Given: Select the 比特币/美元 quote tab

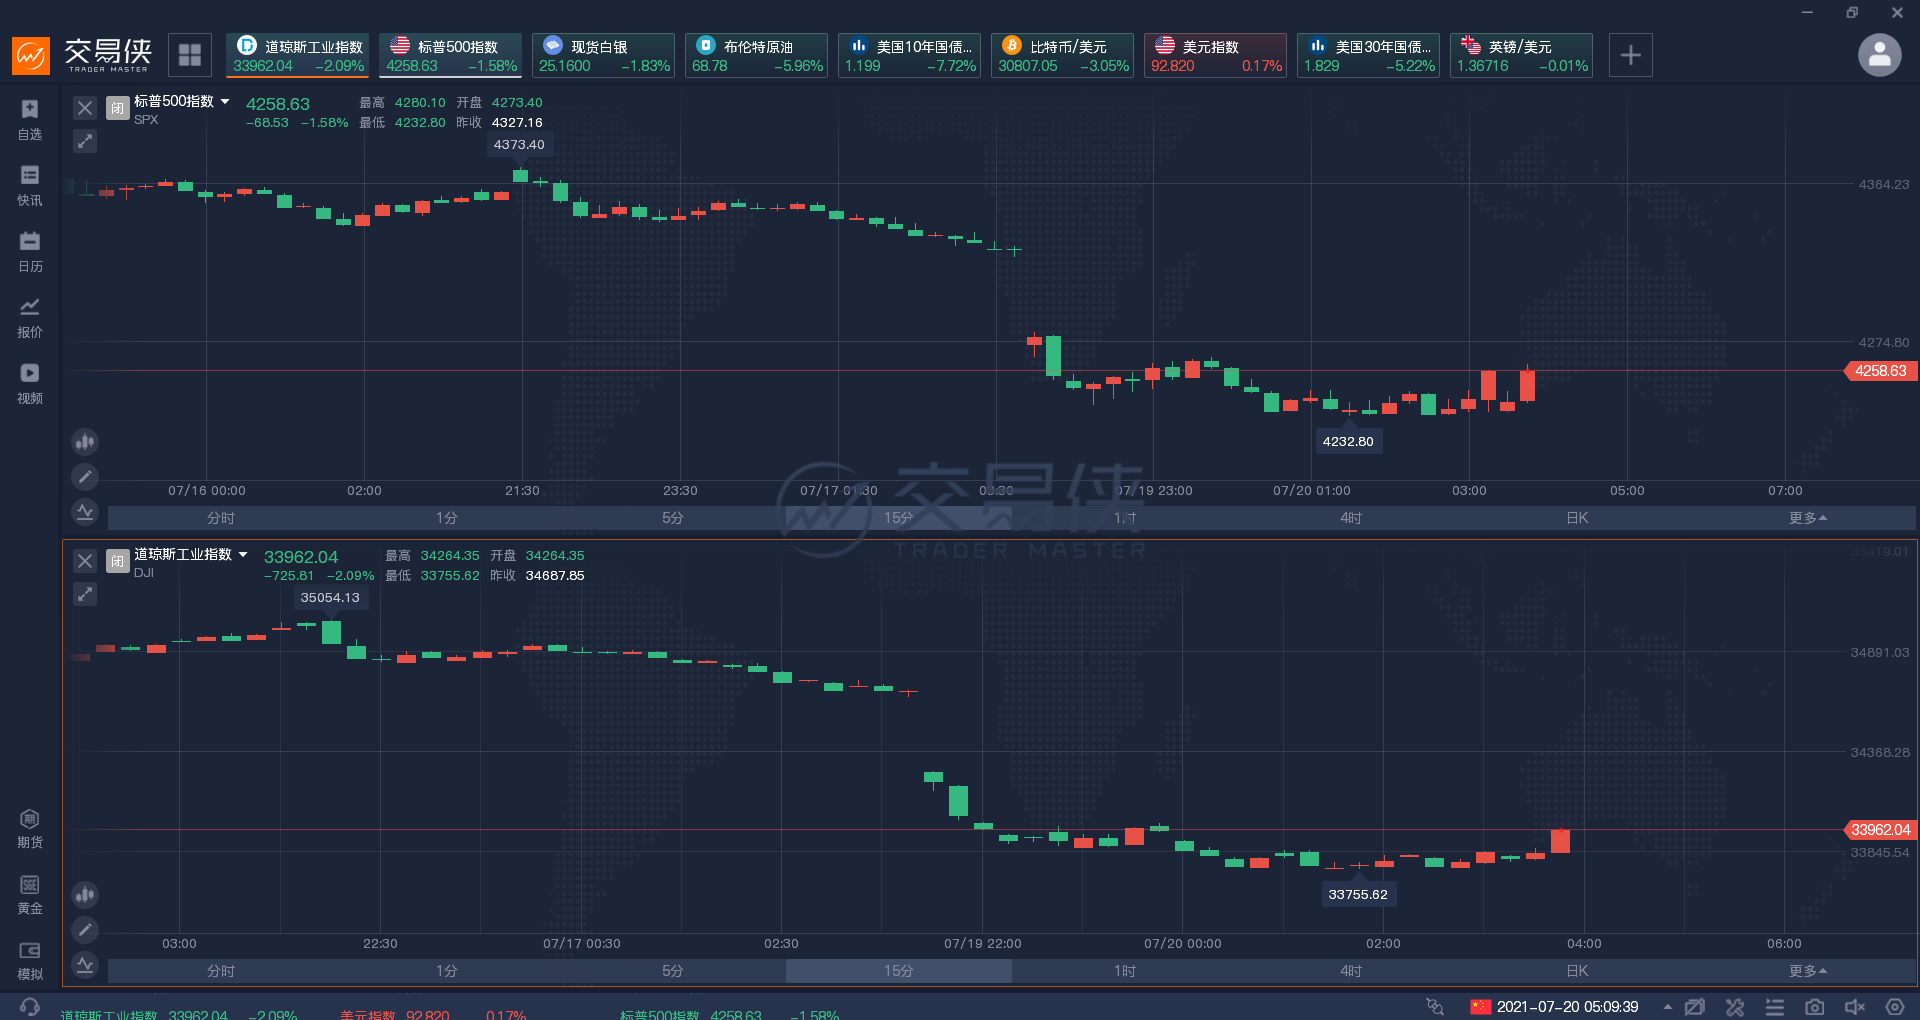Looking at the screenshot, I should (1062, 55).
